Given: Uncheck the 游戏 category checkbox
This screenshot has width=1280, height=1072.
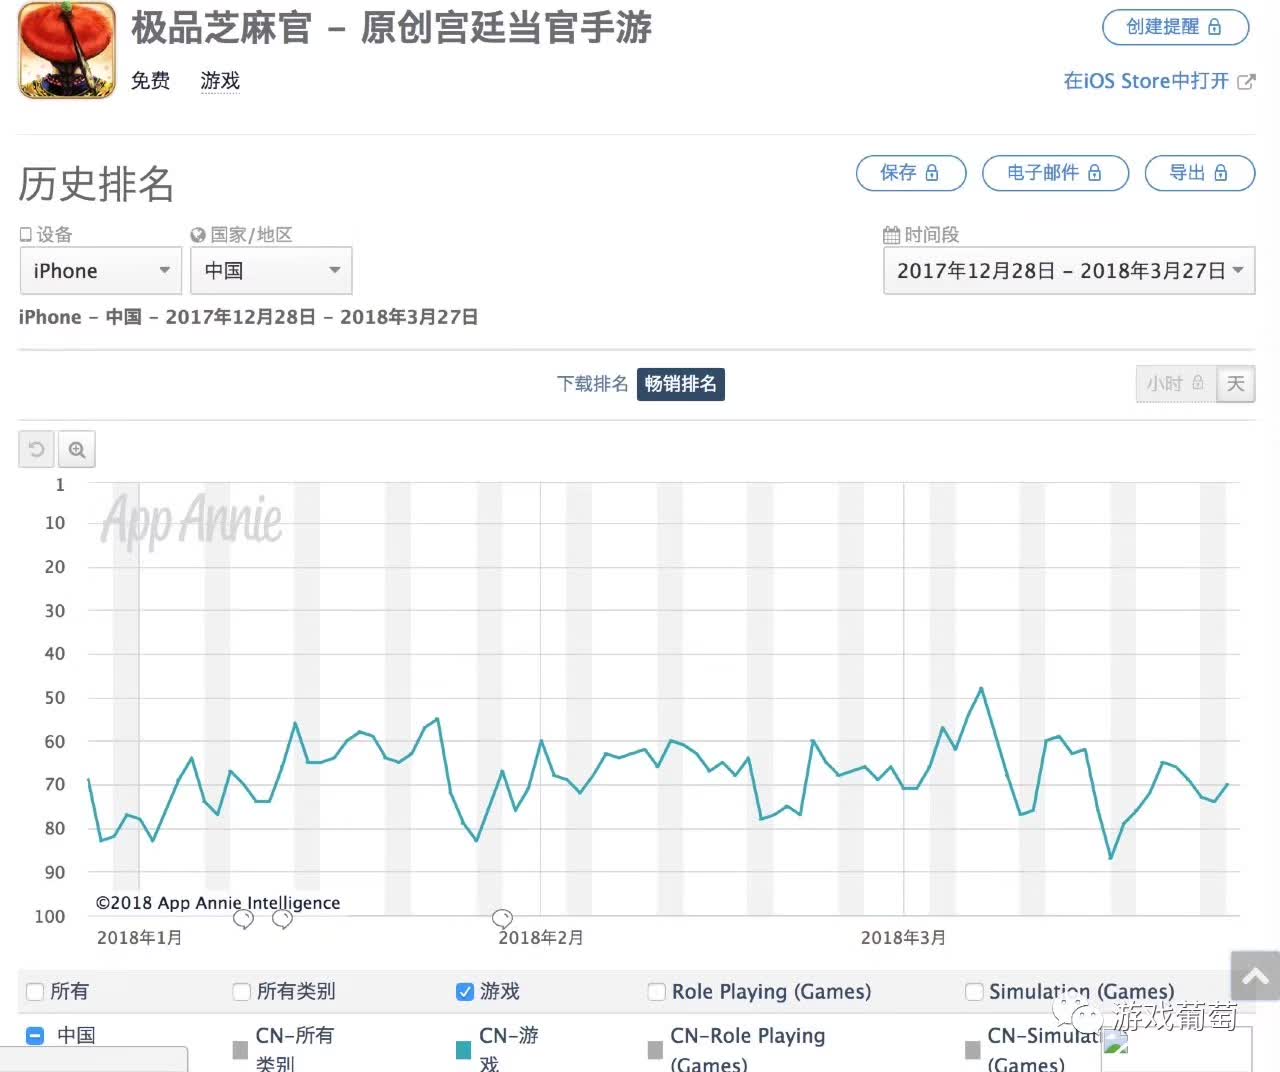Looking at the screenshot, I should 465,992.
